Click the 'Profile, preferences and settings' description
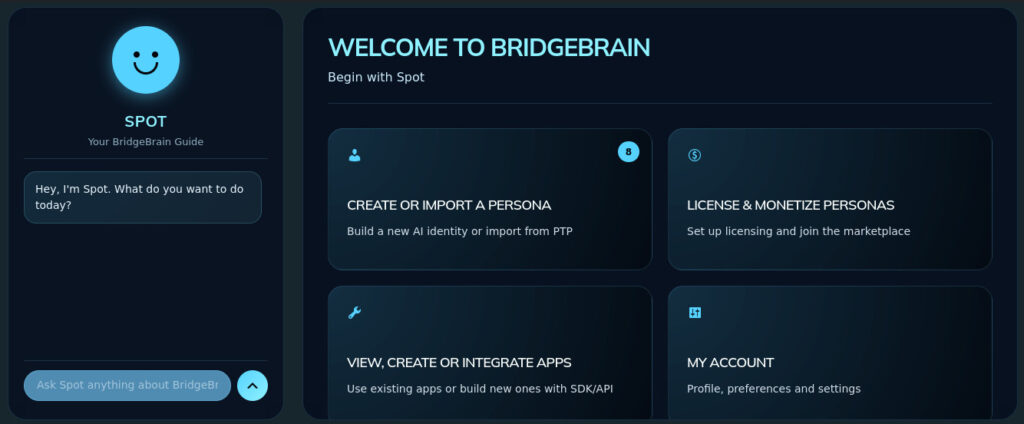This screenshot has width=1024, height=424. [x=773, y=388]
